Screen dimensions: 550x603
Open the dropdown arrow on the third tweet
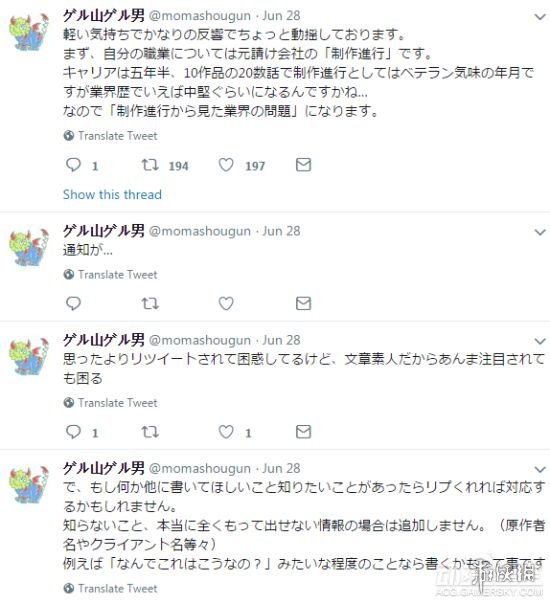click(540, 341)
